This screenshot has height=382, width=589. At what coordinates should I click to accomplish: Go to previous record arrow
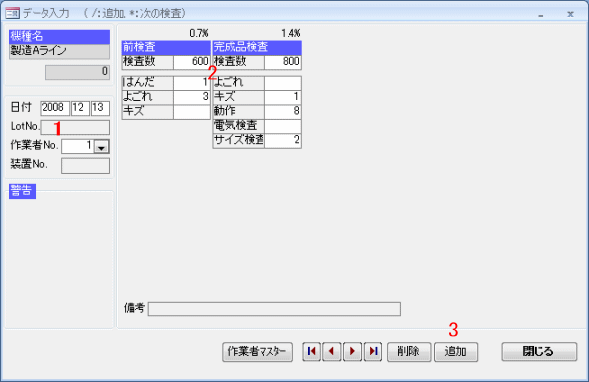tap(332, 351)
